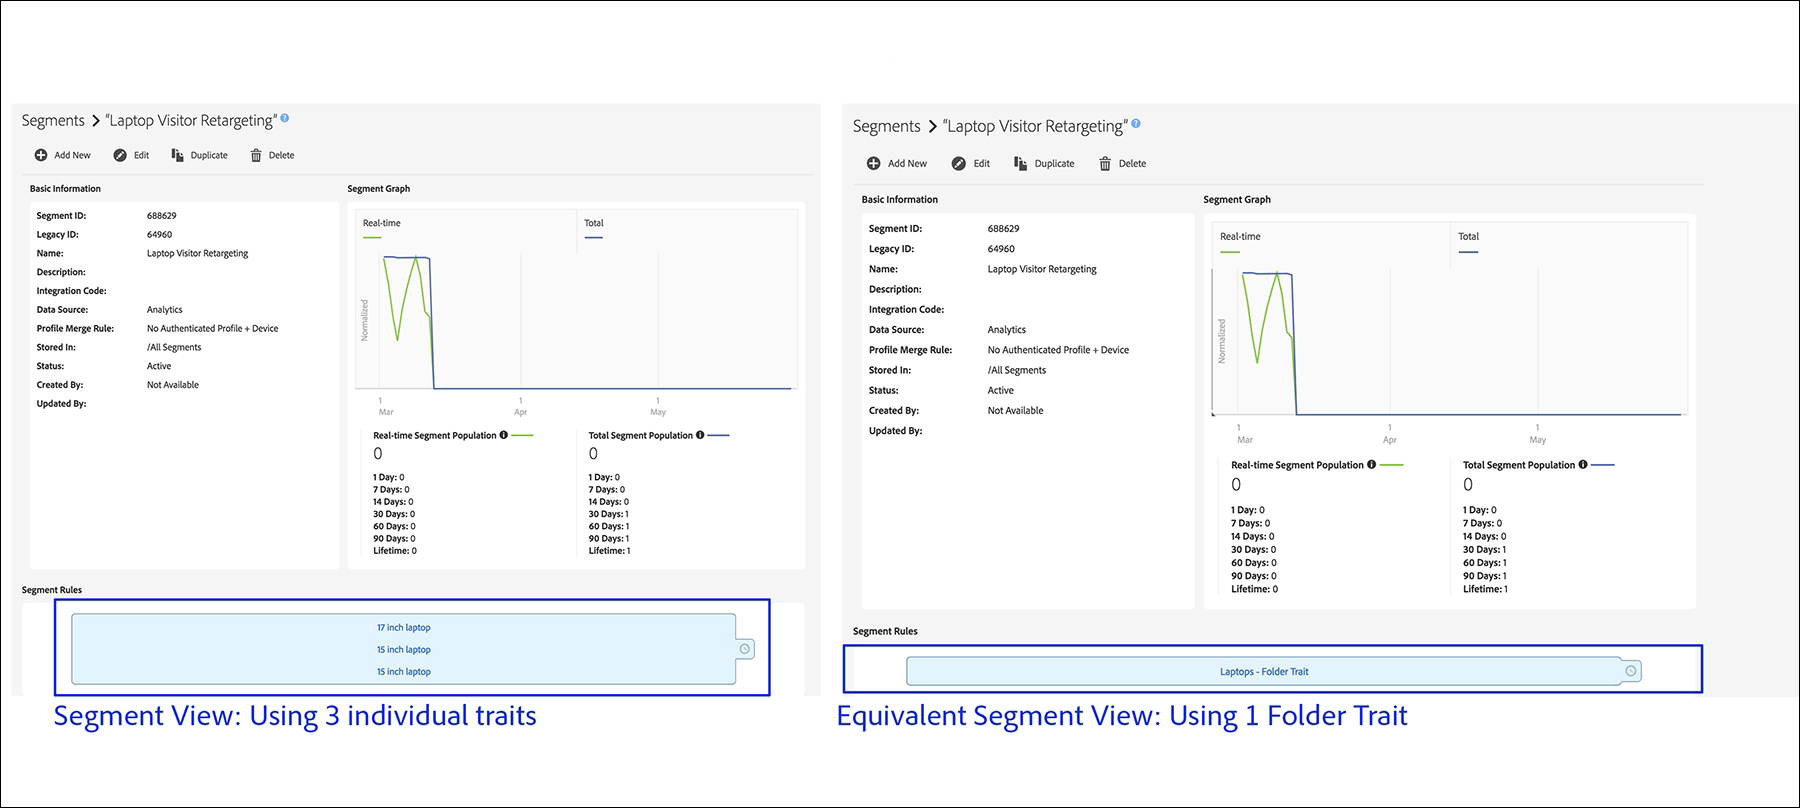Click the middle 15 inch laptop trait row
The width and height of the screenshot is (1800, 808).
pos(404,650)
